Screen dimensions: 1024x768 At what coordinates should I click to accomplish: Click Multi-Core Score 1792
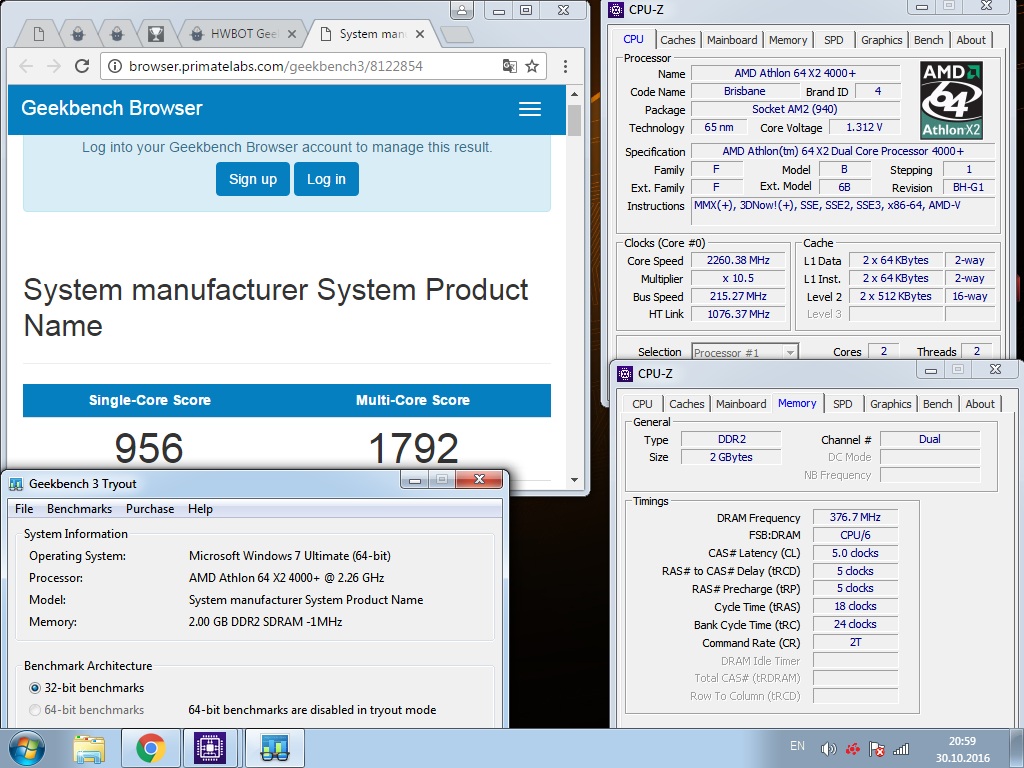(x=413, y=449)
